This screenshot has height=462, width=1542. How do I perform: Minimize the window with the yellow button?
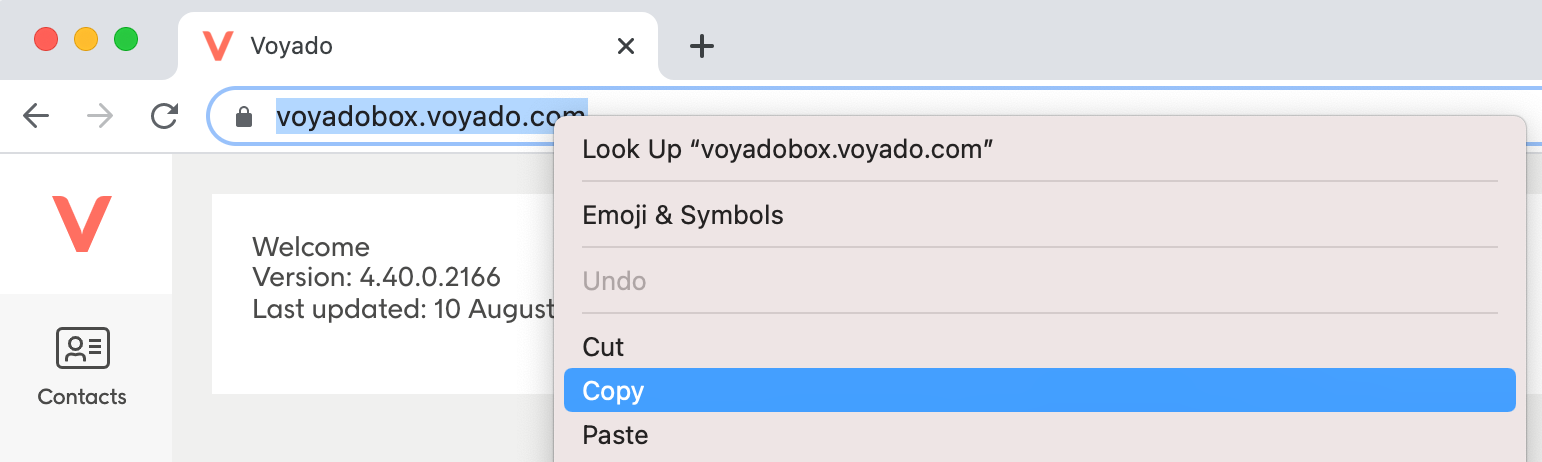point(86,40)
